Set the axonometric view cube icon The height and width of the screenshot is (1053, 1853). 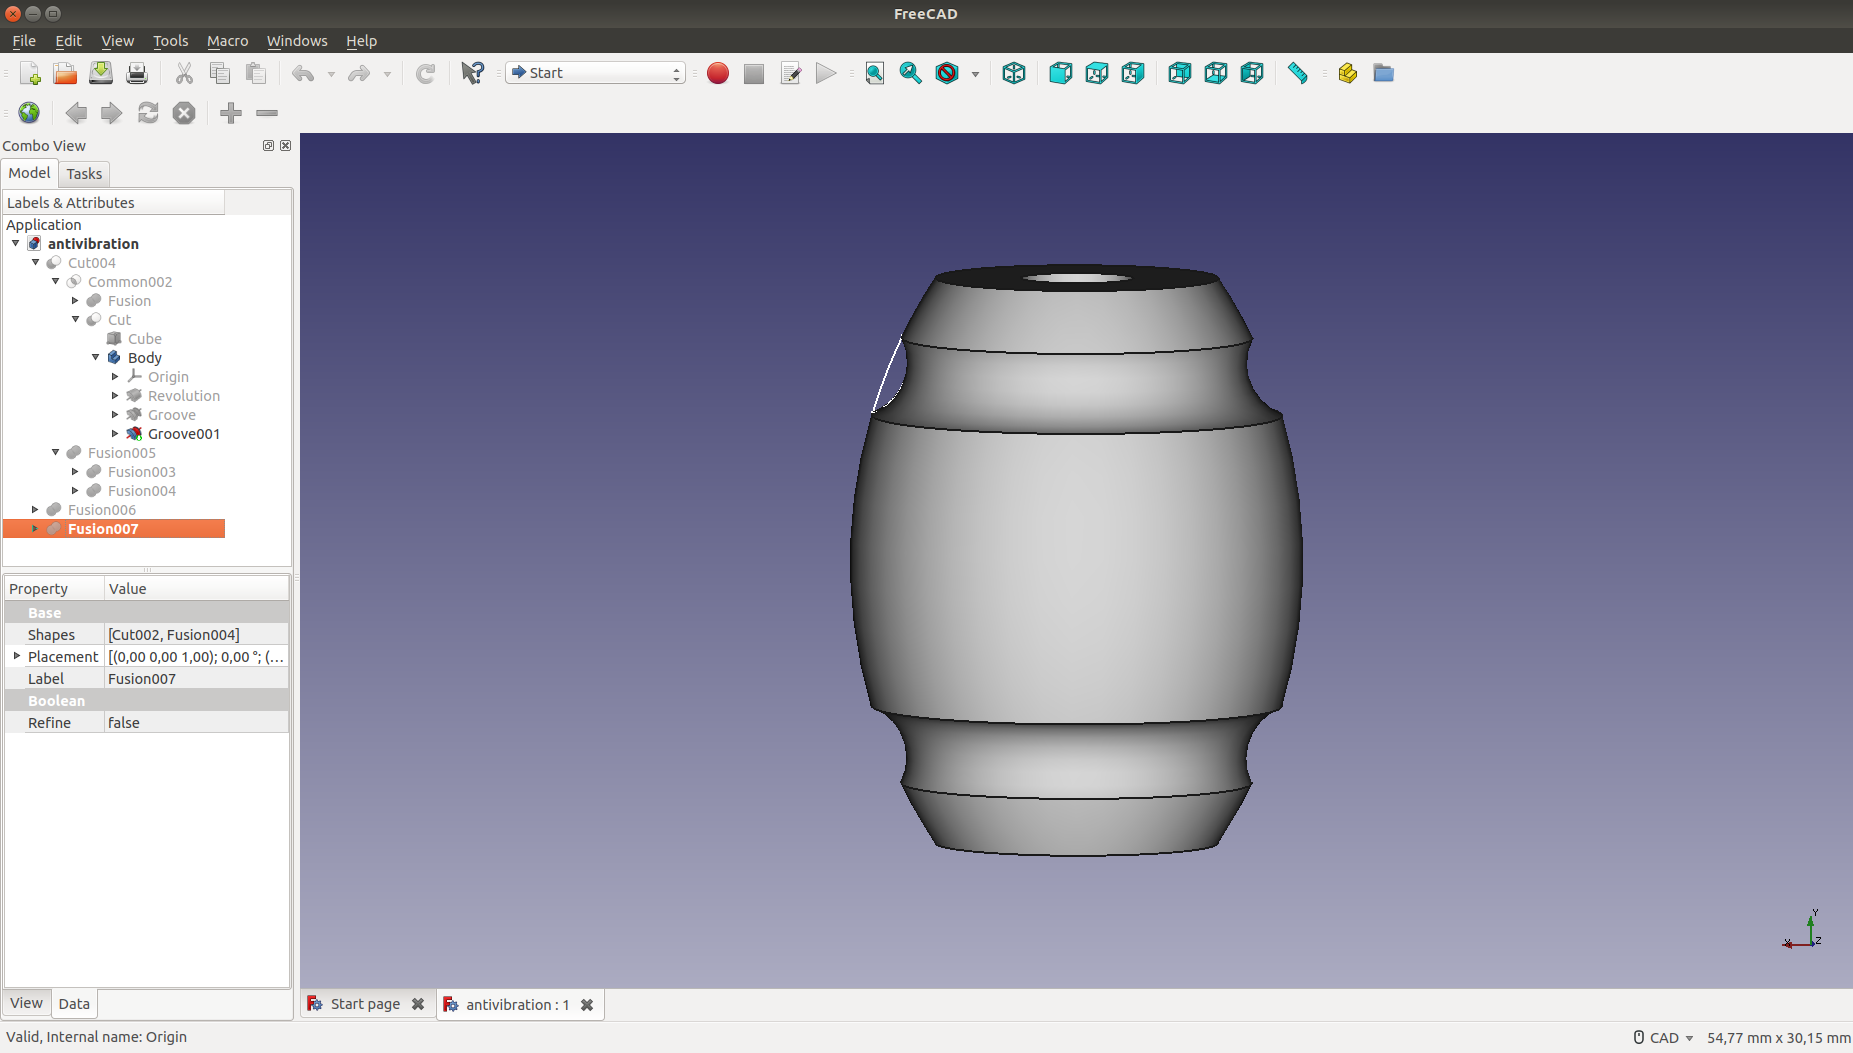pos(1013,73)
